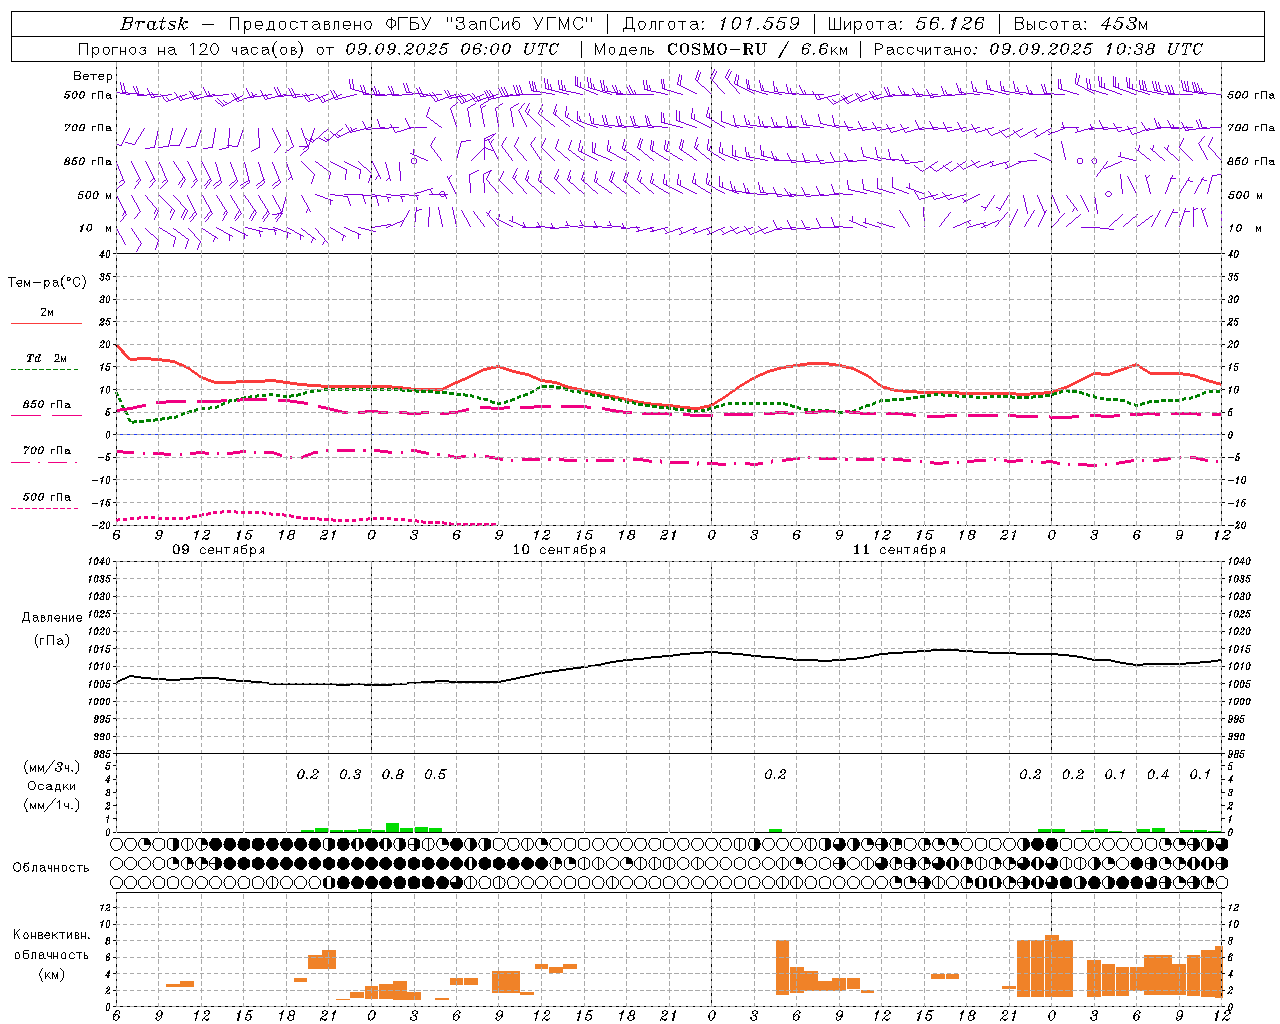Screen dimensions: 1280x1024
Task: Click the date label "11 сентября"
Action: tap(899, 550)
